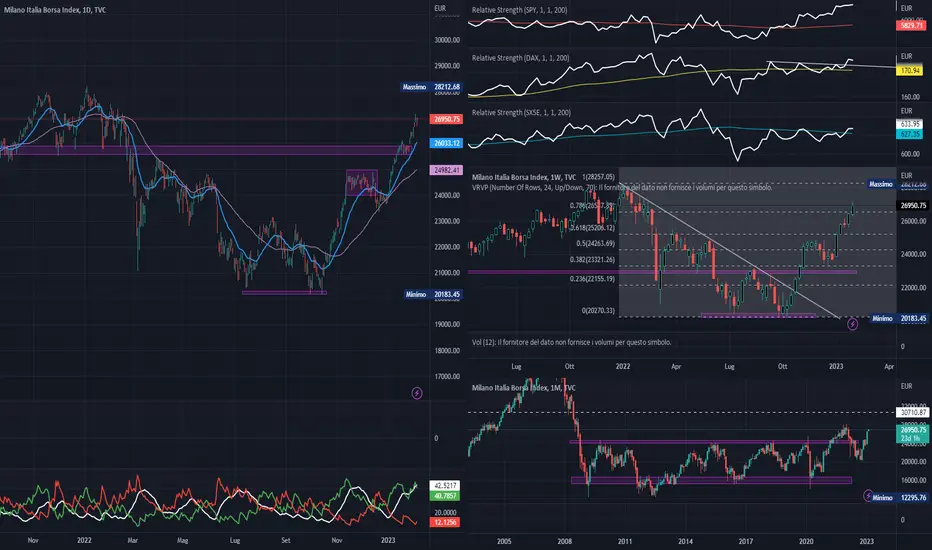Click the purple 24982.41 moving average label

pyautogui.click(x=446, y=170)
